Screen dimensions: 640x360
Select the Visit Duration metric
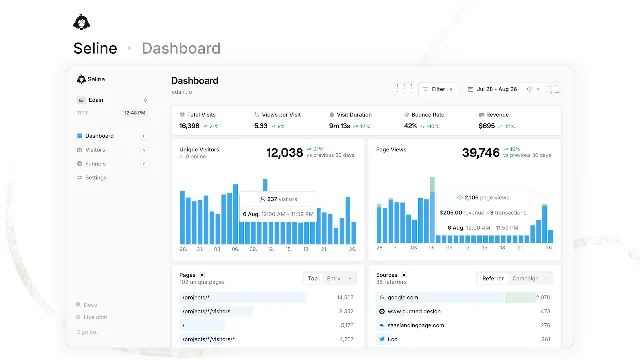[350, 120]
